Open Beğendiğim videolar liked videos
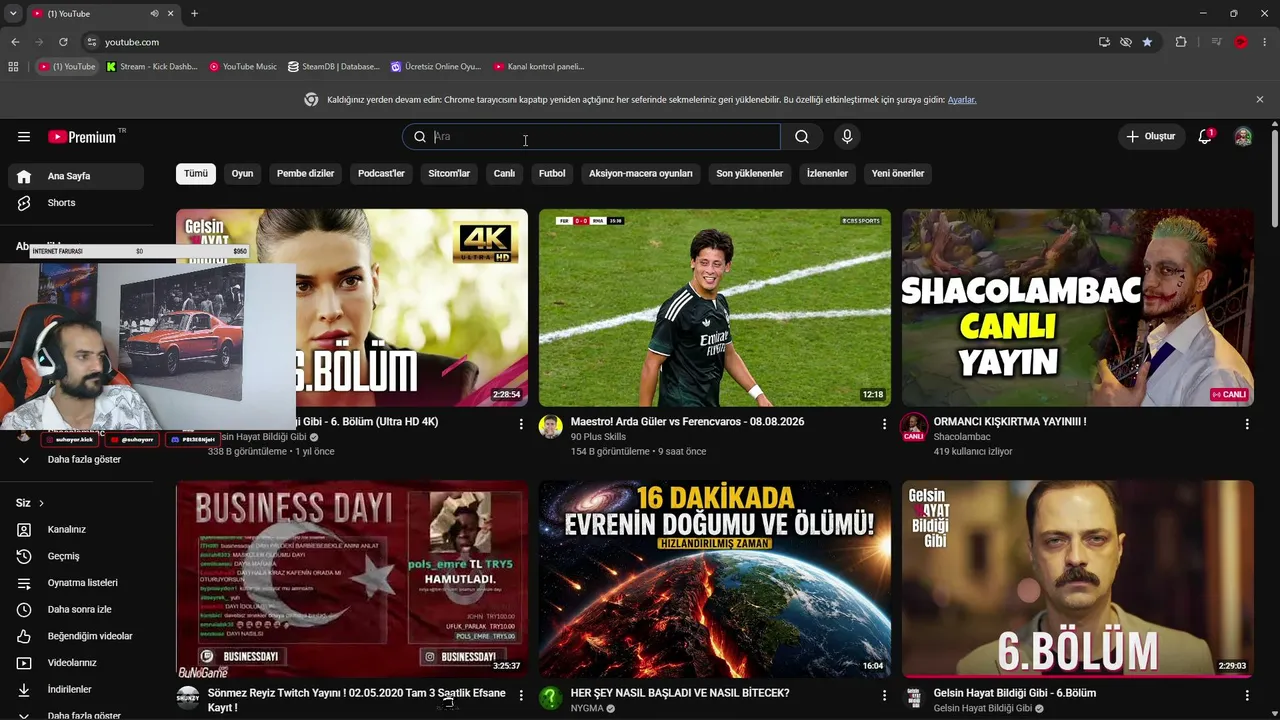The height and width of the screenshot is (720, 1280). click(76, 636)
